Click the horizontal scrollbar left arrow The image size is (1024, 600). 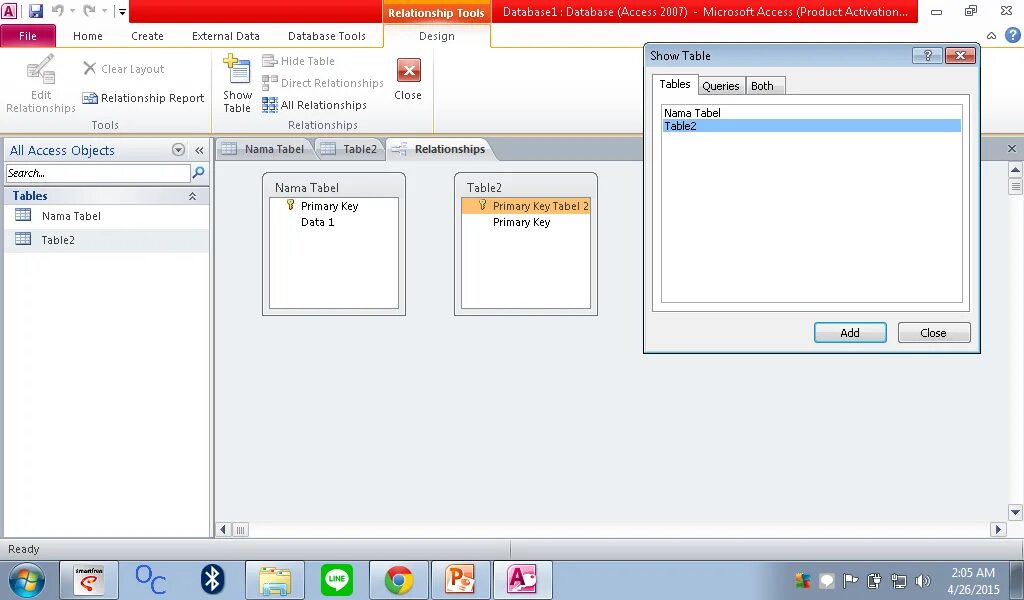click(223, 529)
